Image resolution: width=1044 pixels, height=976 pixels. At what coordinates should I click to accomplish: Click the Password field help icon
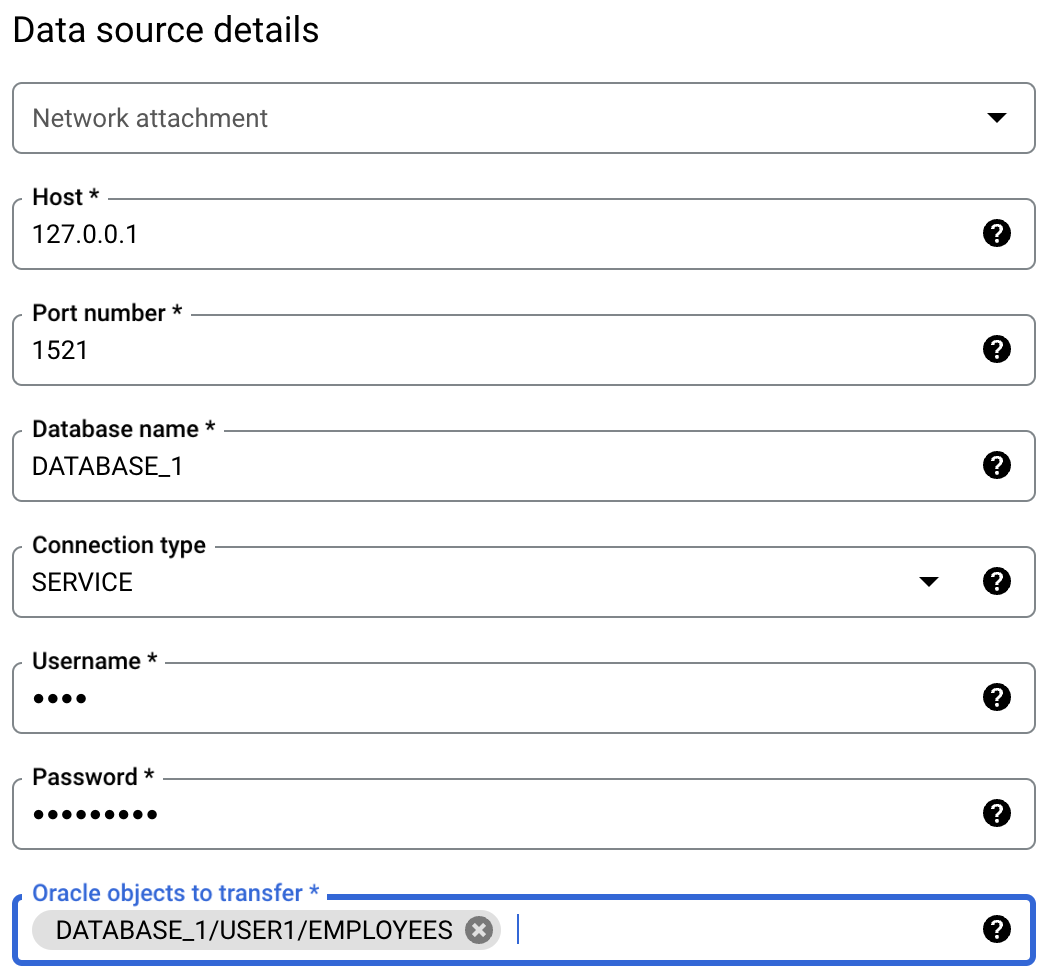click(x=997, y=813)
